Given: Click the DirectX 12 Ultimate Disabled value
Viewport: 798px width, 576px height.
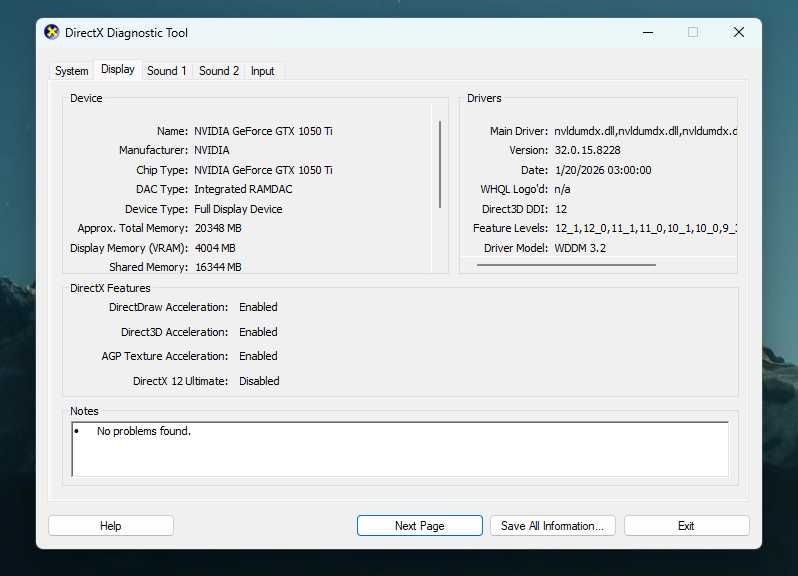Looking at the screenshot, I should click(x=260, y=381).
